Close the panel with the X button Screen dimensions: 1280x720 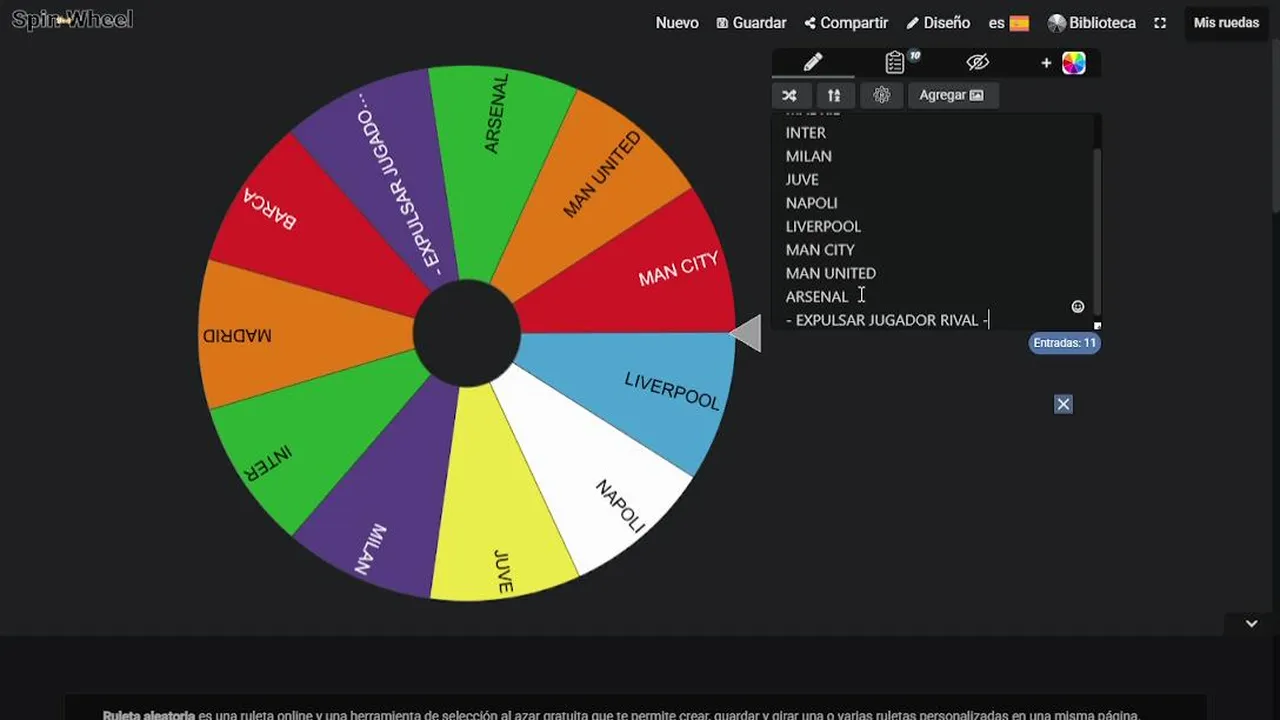tap(1063, 404)
